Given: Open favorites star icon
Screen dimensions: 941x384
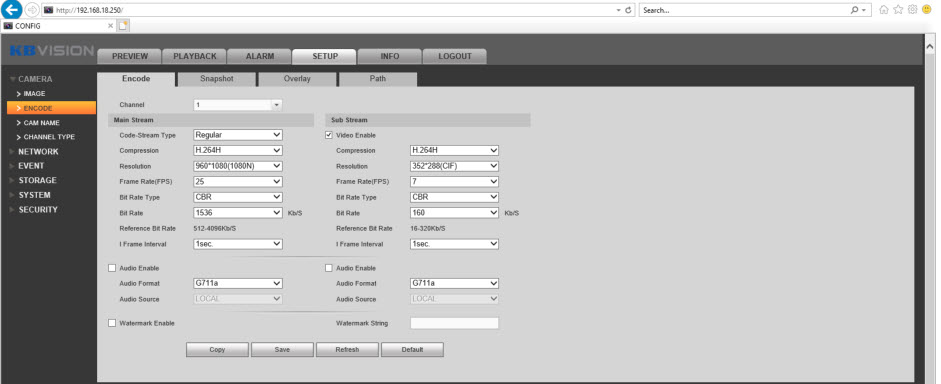Looking at the screenshot, I should 898,10.
